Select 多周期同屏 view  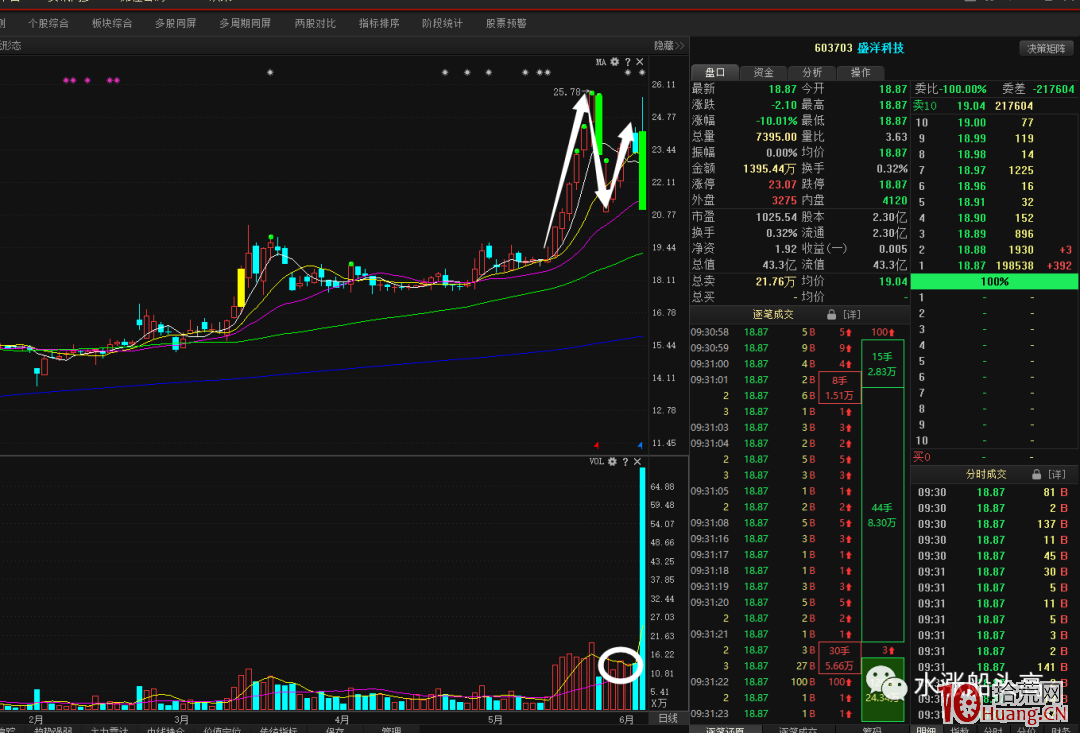coord(245,23)
